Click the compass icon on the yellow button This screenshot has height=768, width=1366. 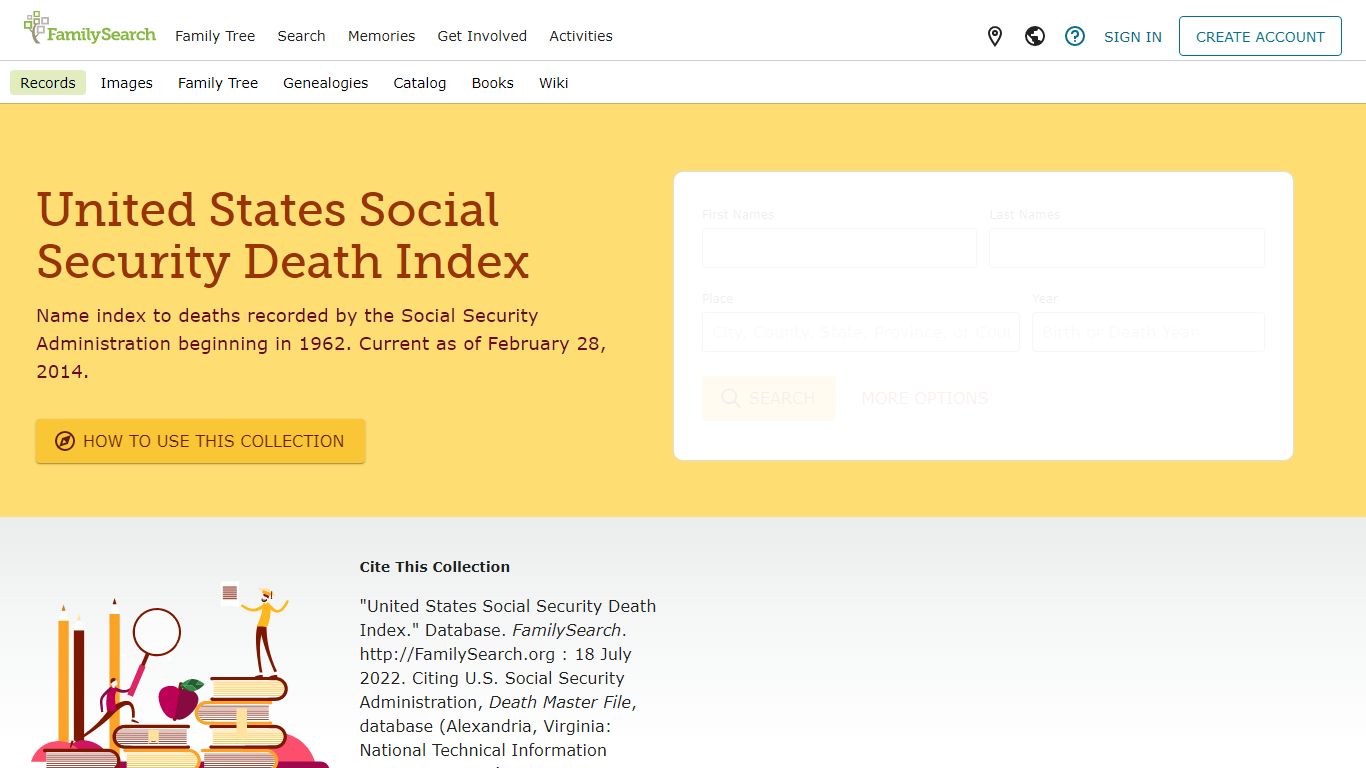(x=62, y=441)
